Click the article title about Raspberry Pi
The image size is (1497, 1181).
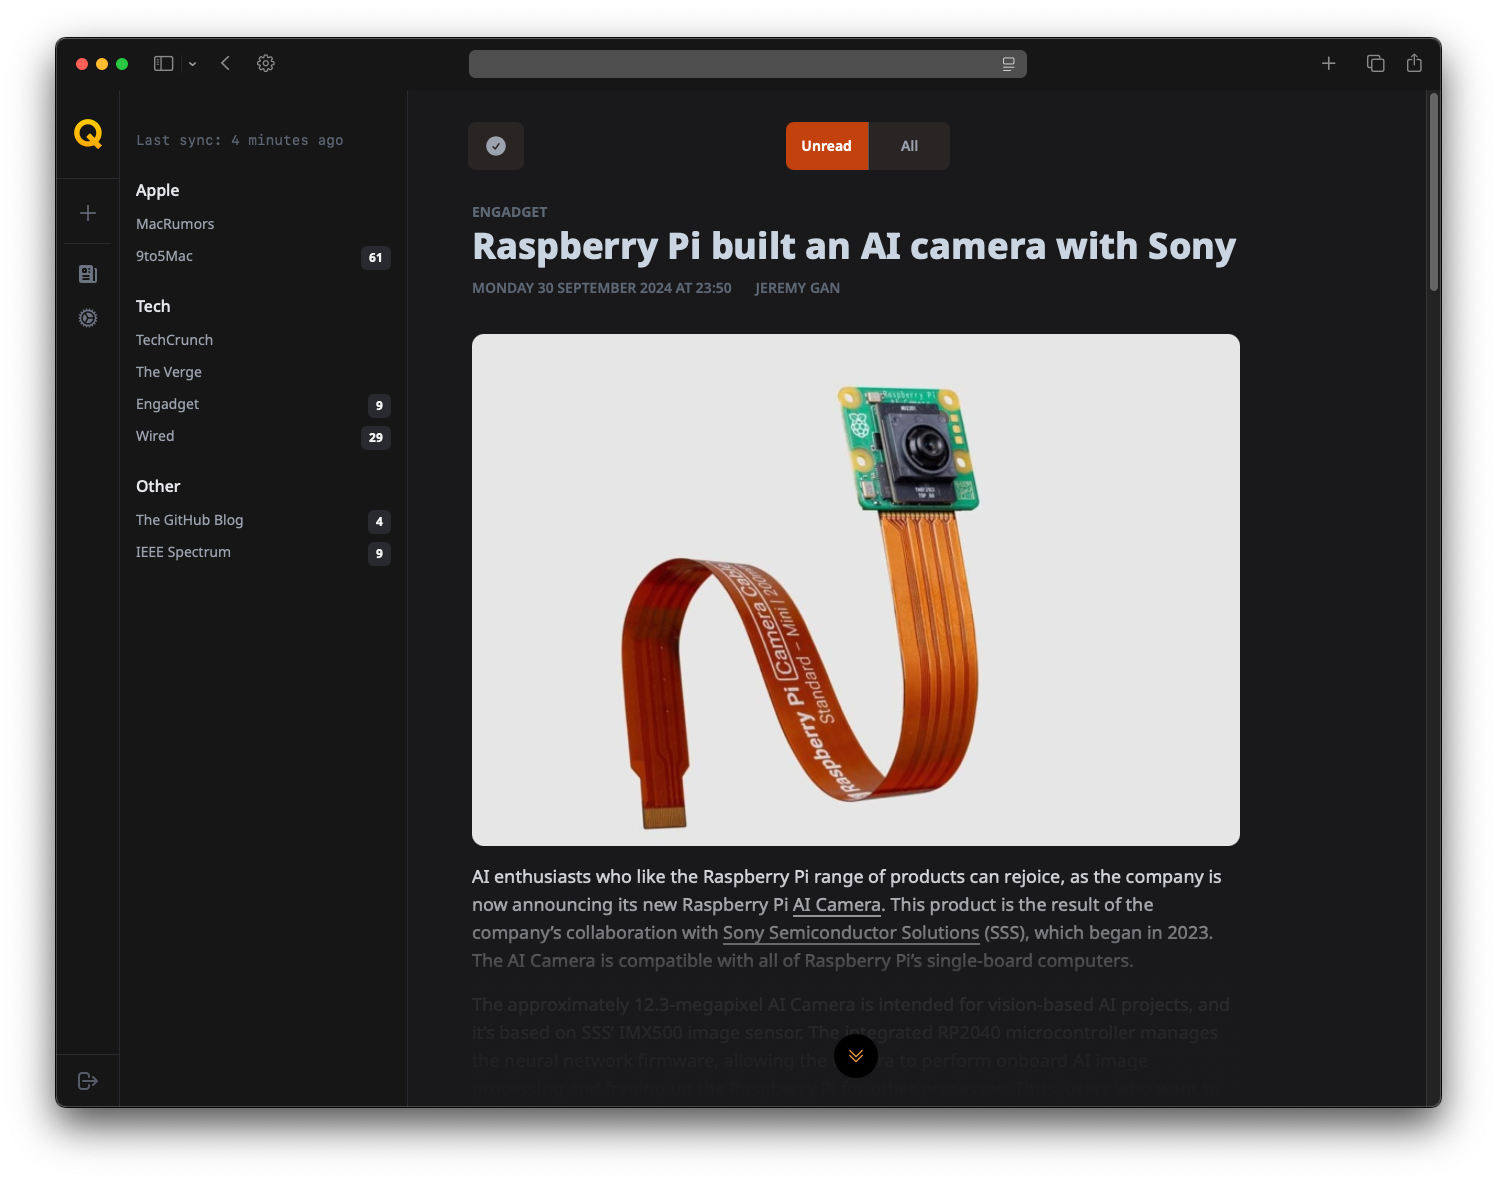tap(854, 246)
